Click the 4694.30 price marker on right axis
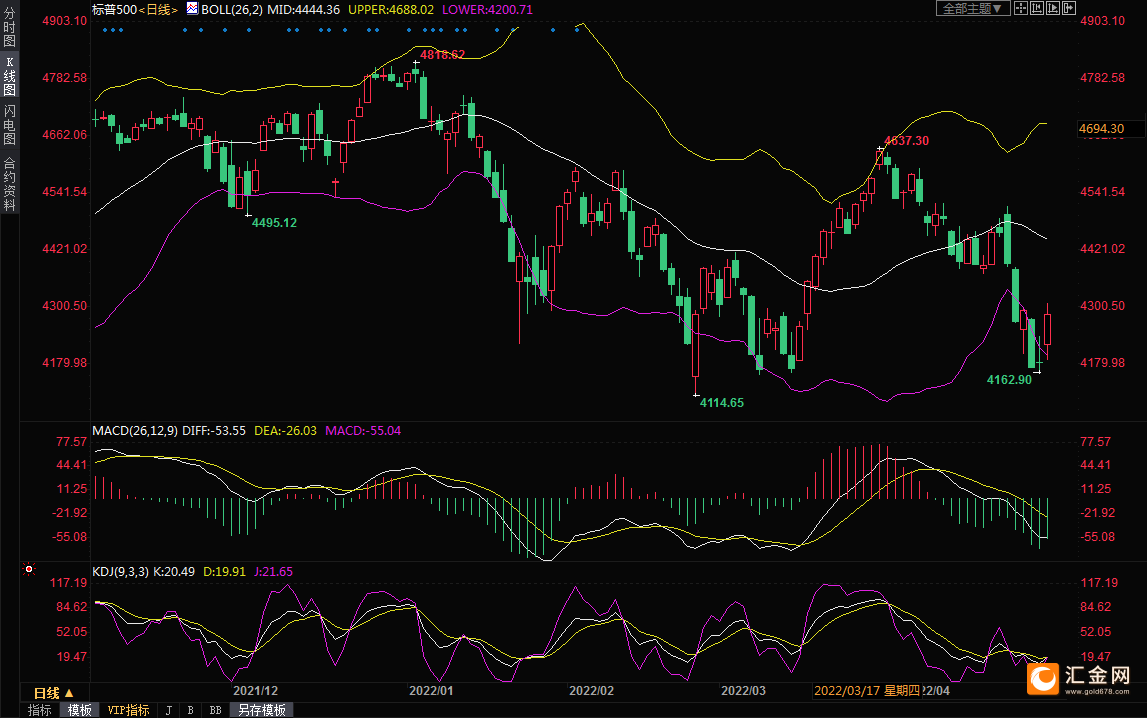Screen dimensions: 1147x718 1101,129
